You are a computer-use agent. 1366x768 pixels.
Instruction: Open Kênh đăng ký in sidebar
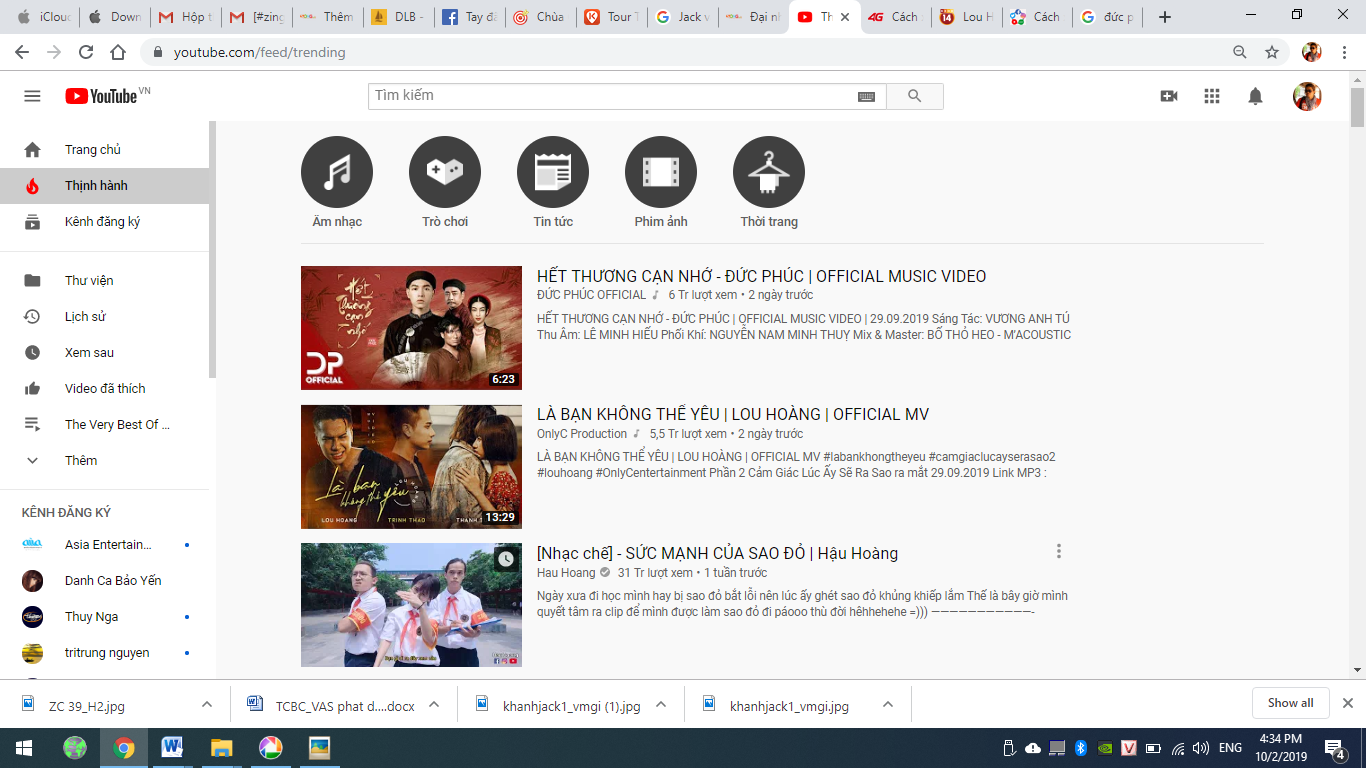pos(102,221)
